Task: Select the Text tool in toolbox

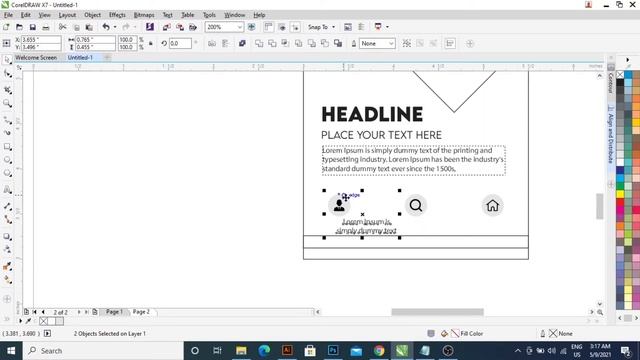Action: point(7,190)
